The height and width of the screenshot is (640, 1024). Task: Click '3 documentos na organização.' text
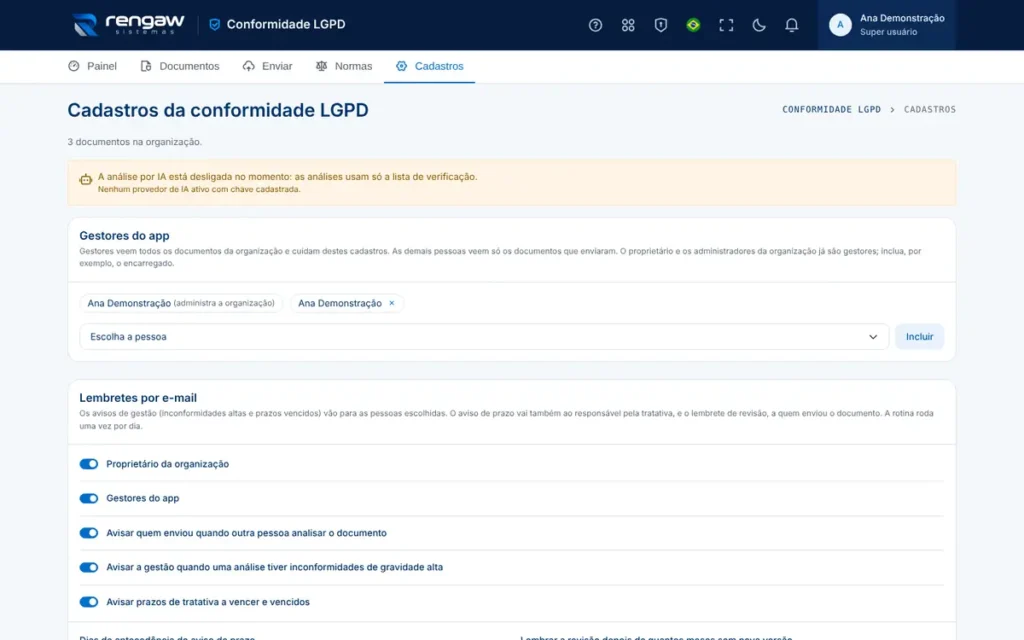[x=135, y=142]
